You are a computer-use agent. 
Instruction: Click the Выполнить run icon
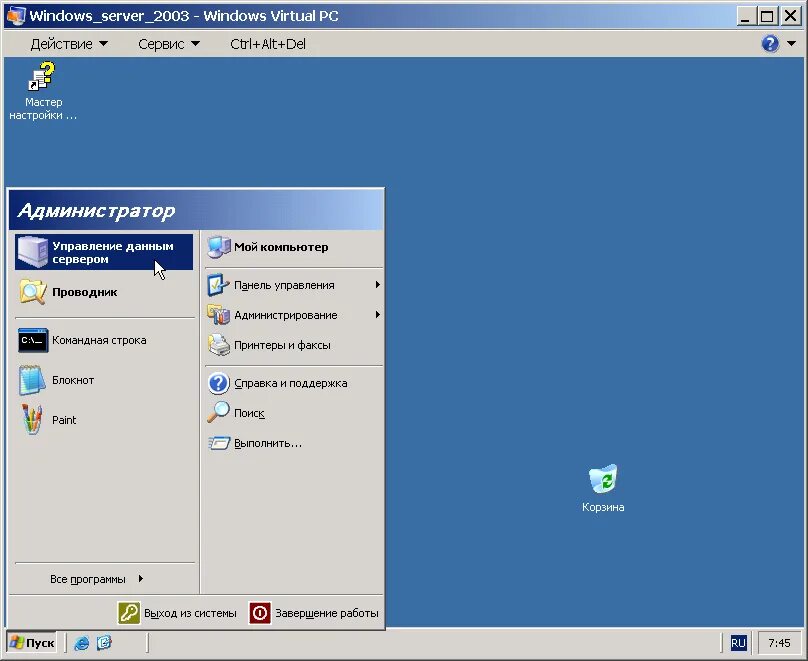[218, 443]
